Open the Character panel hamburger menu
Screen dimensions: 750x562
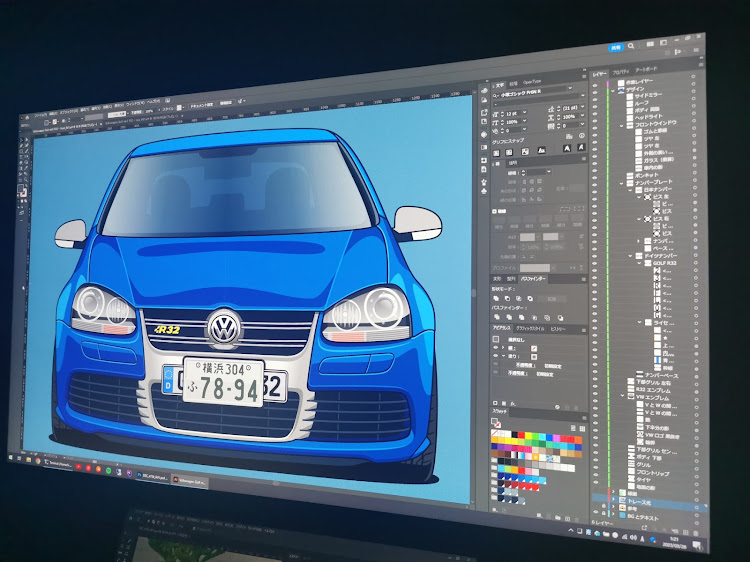584,77
